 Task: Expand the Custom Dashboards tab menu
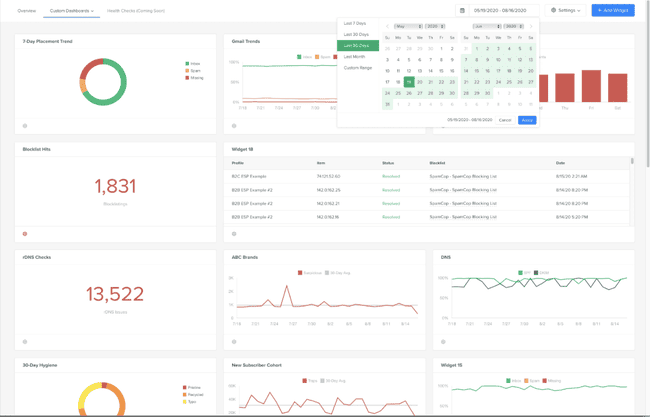(x=71, y=11)
